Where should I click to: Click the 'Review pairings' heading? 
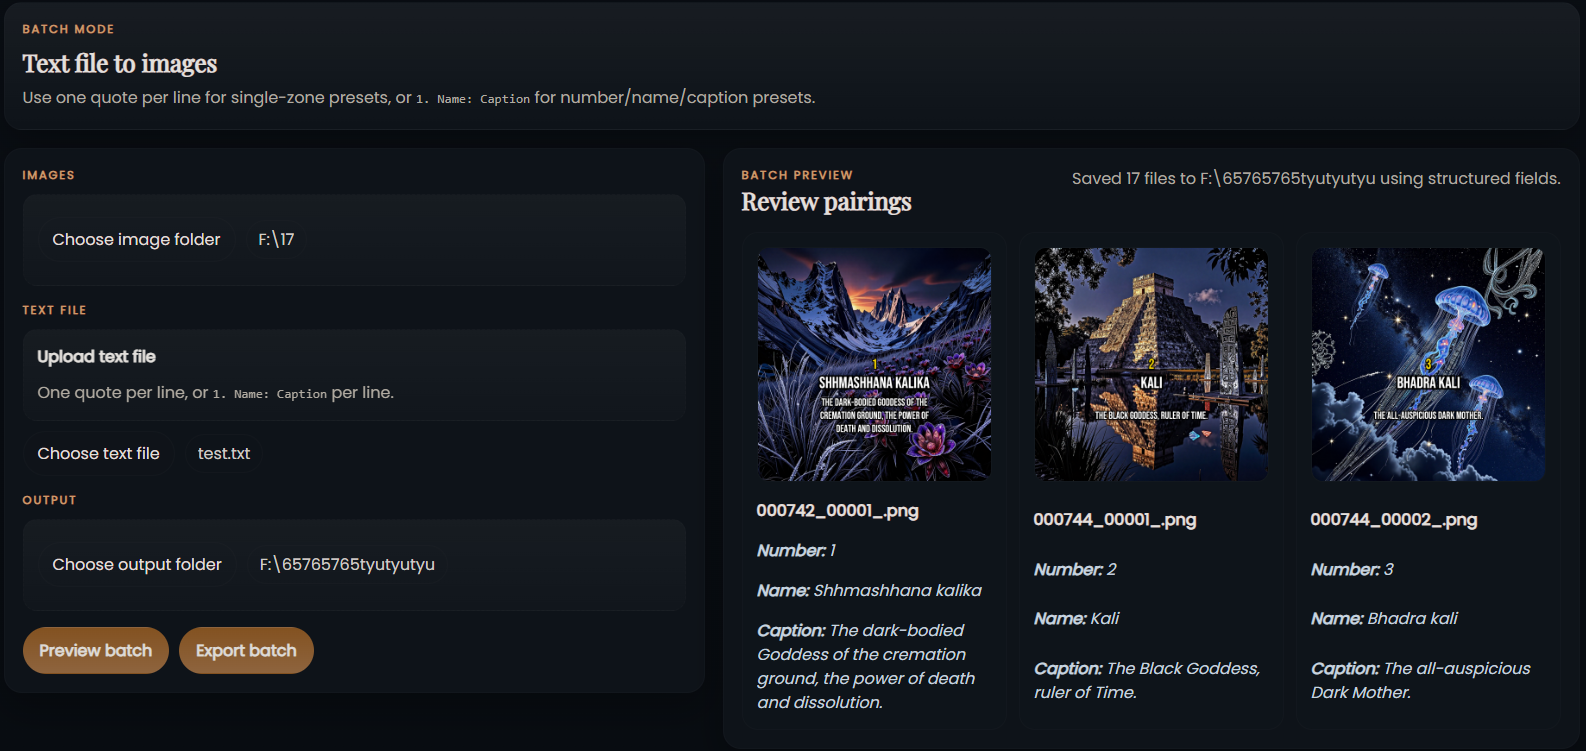pyautogui.click(x=826, y=202)
